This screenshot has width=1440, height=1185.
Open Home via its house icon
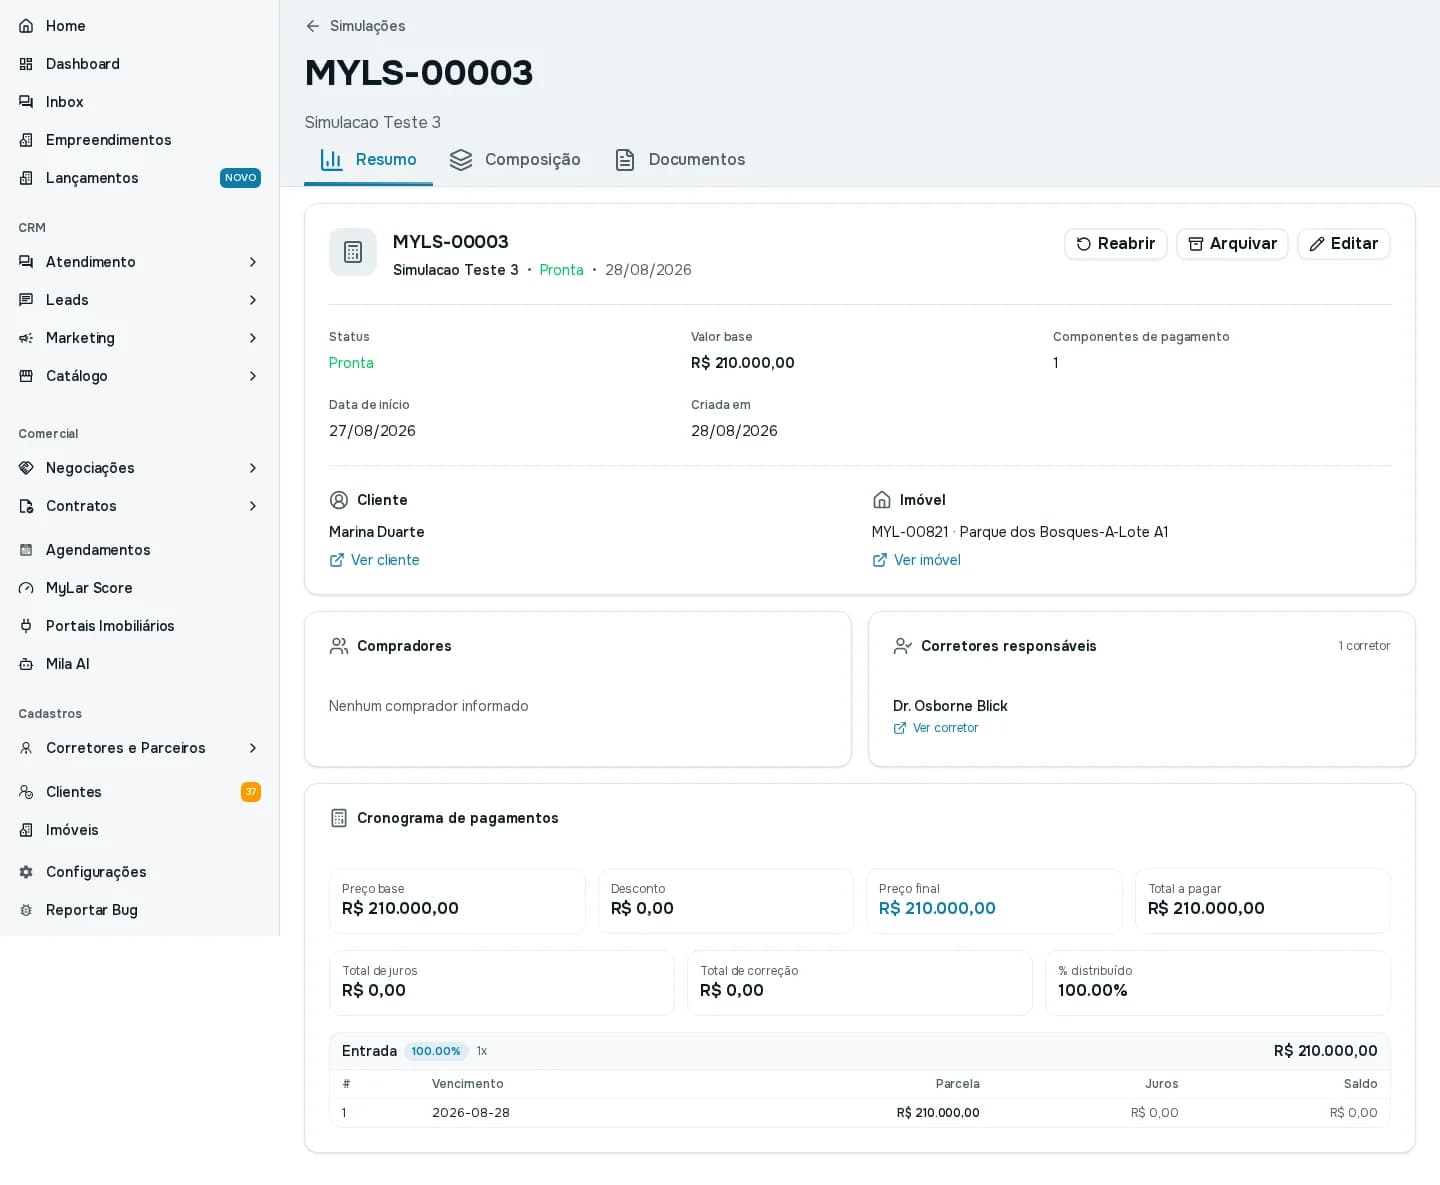pyautogui.click(x=26, y=26)
